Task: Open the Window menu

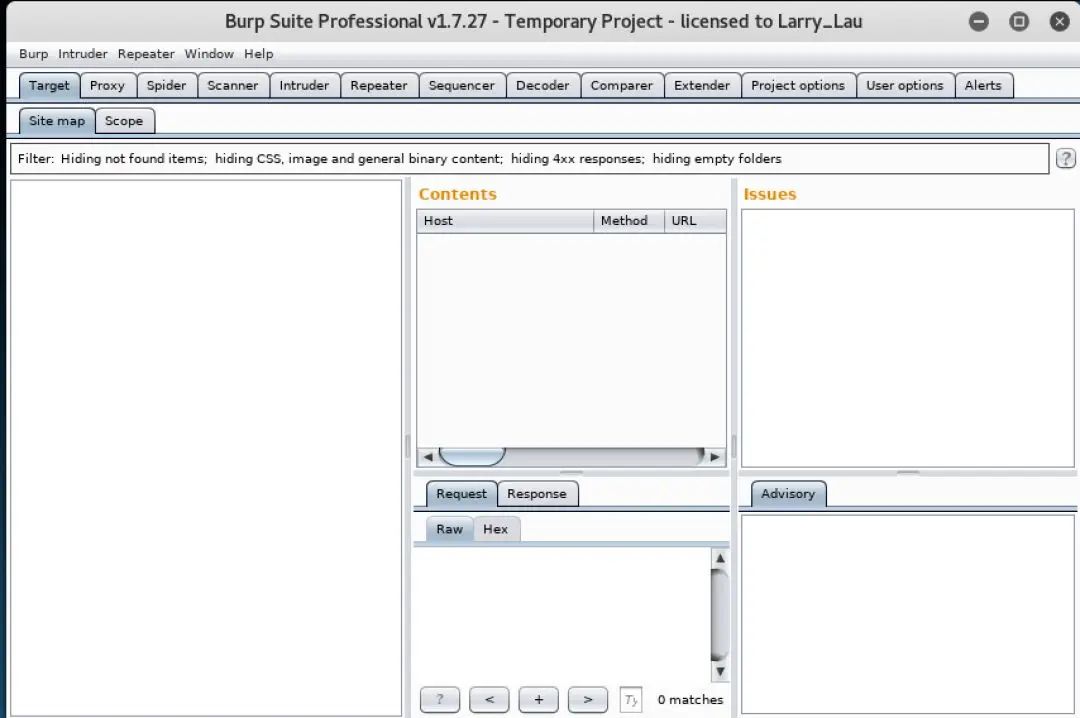Action: coord(209,54)
